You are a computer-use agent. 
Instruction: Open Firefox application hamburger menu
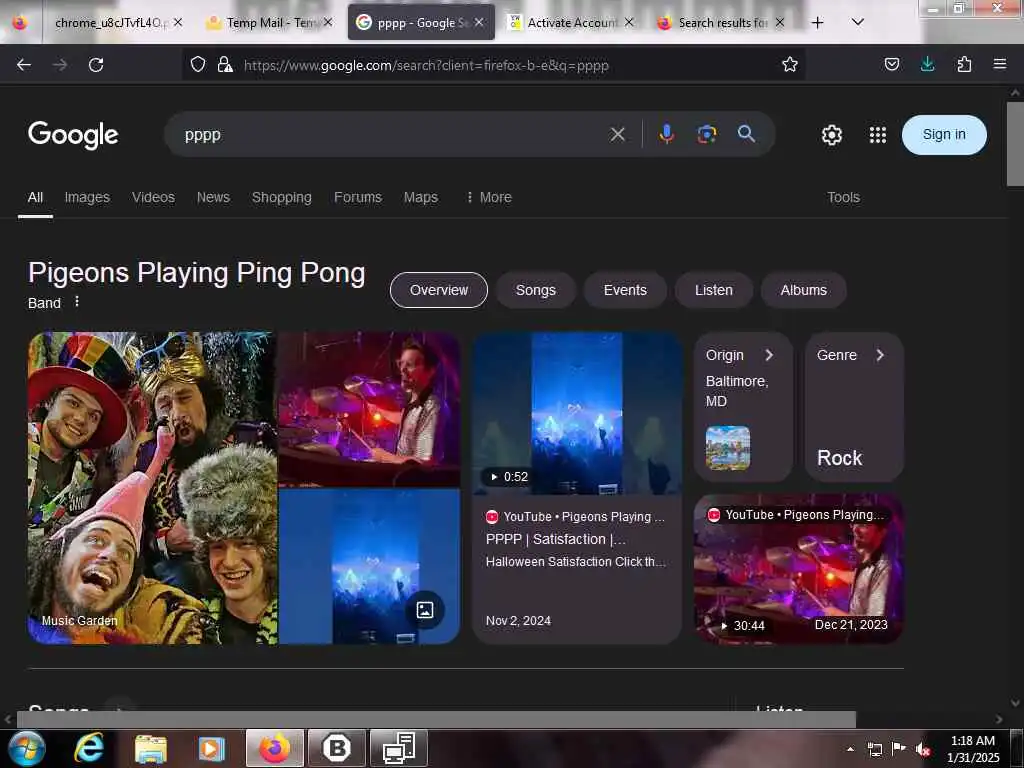click(x=999, y=64)
